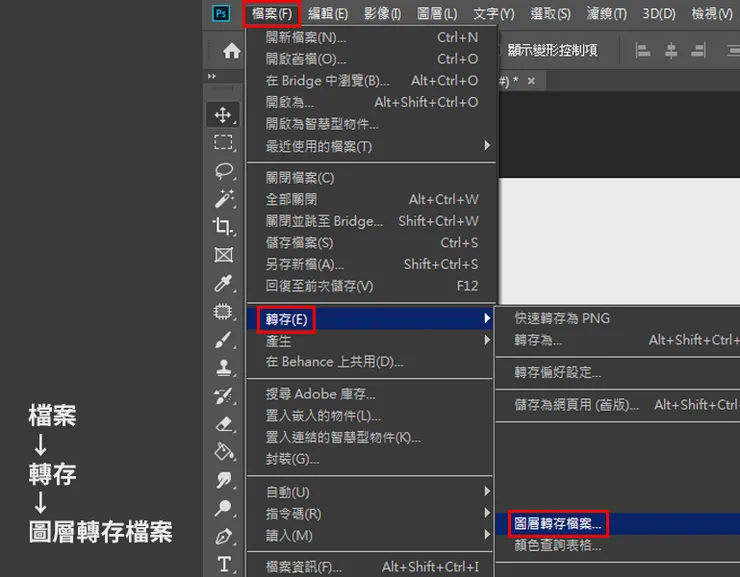
Task: Open the 圖層(L) menu
Action: click(x=437, y=14)
